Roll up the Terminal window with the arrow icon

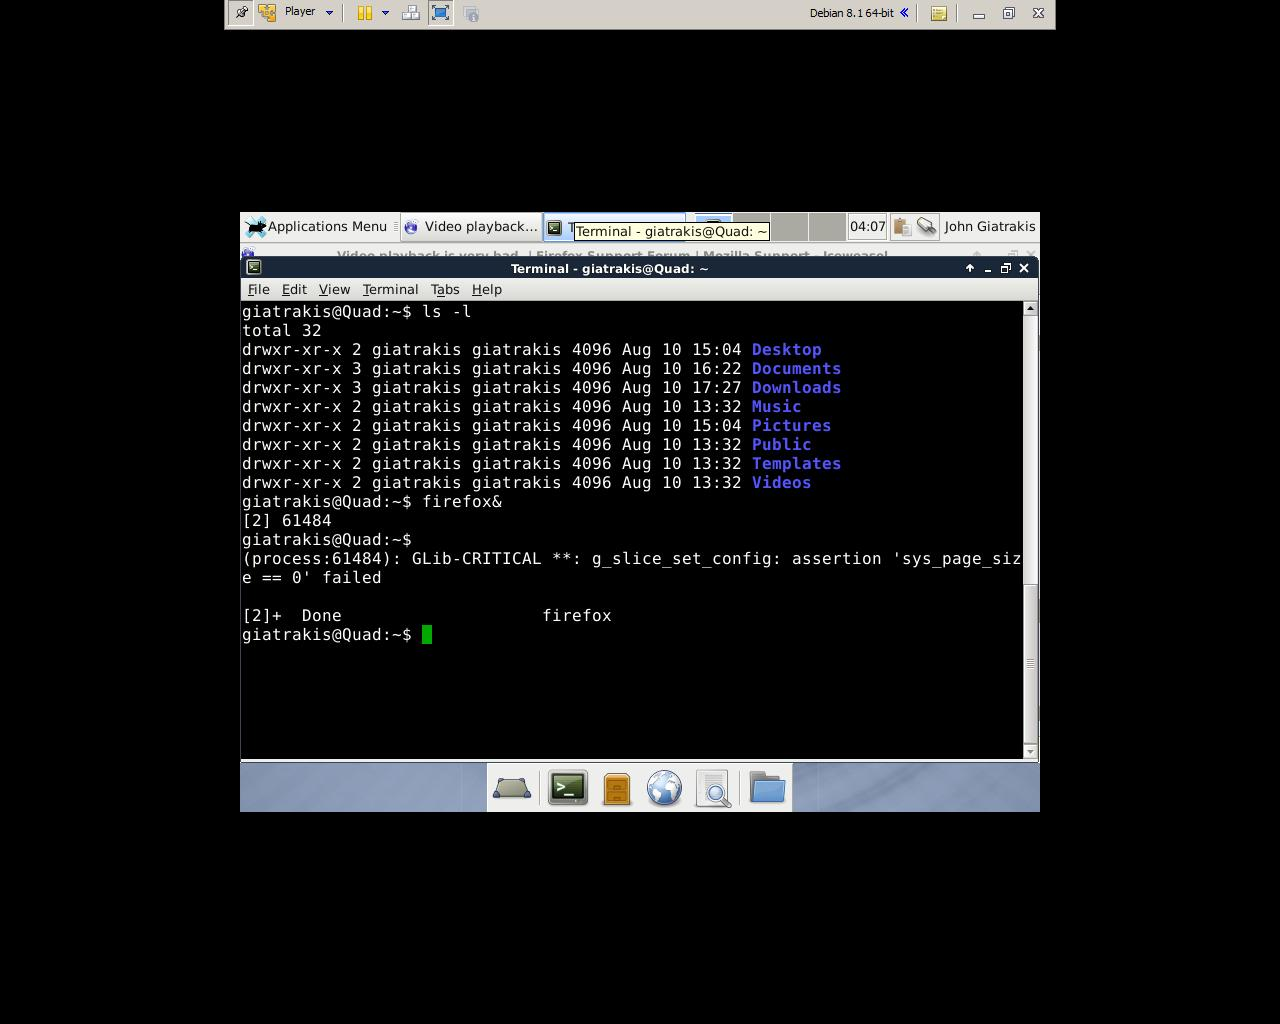pyautogui.click(x=969, y=268)
